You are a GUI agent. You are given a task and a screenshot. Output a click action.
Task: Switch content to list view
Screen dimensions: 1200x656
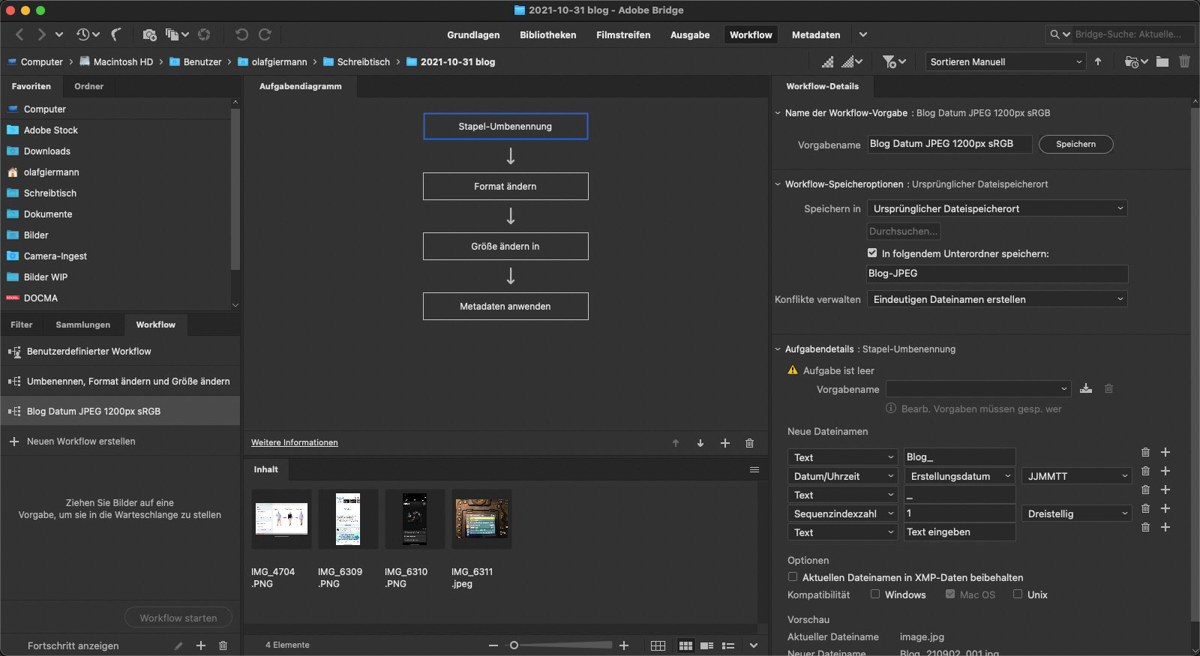pyautogui.click(x=729, y=646)
